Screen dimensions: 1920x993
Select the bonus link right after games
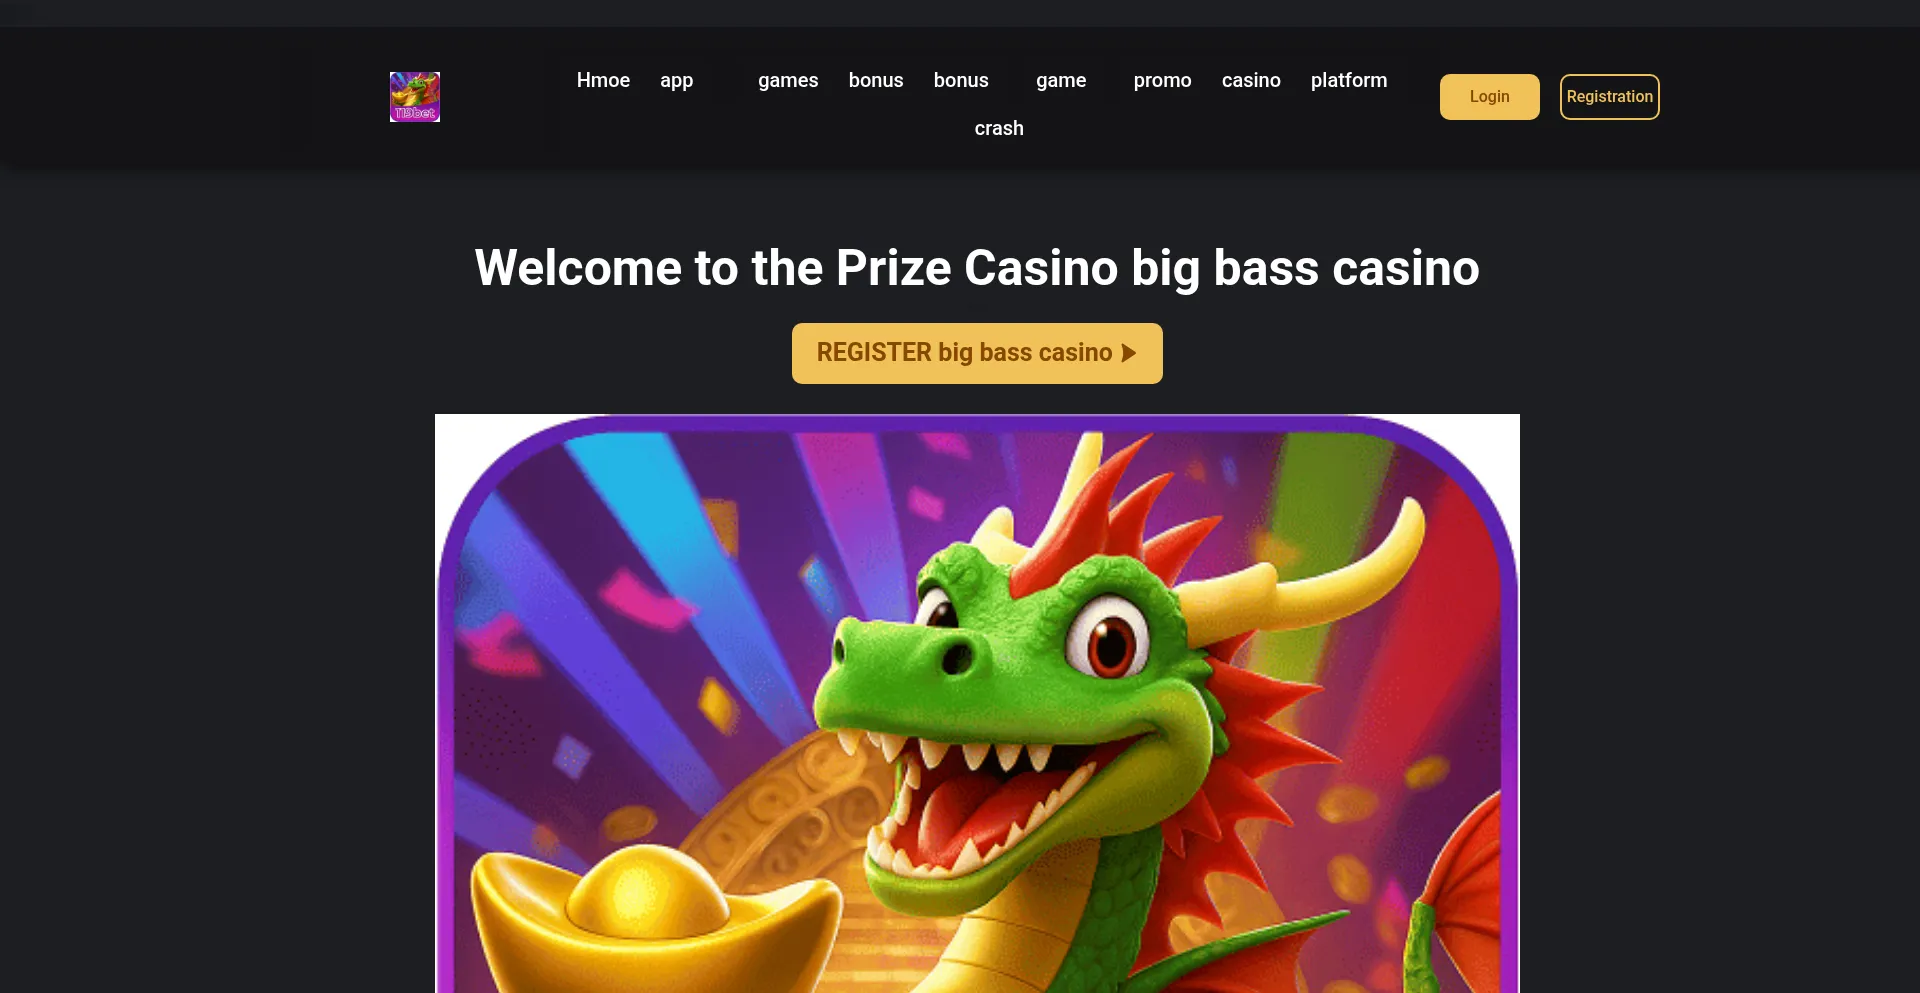click(x=876, y=80)
